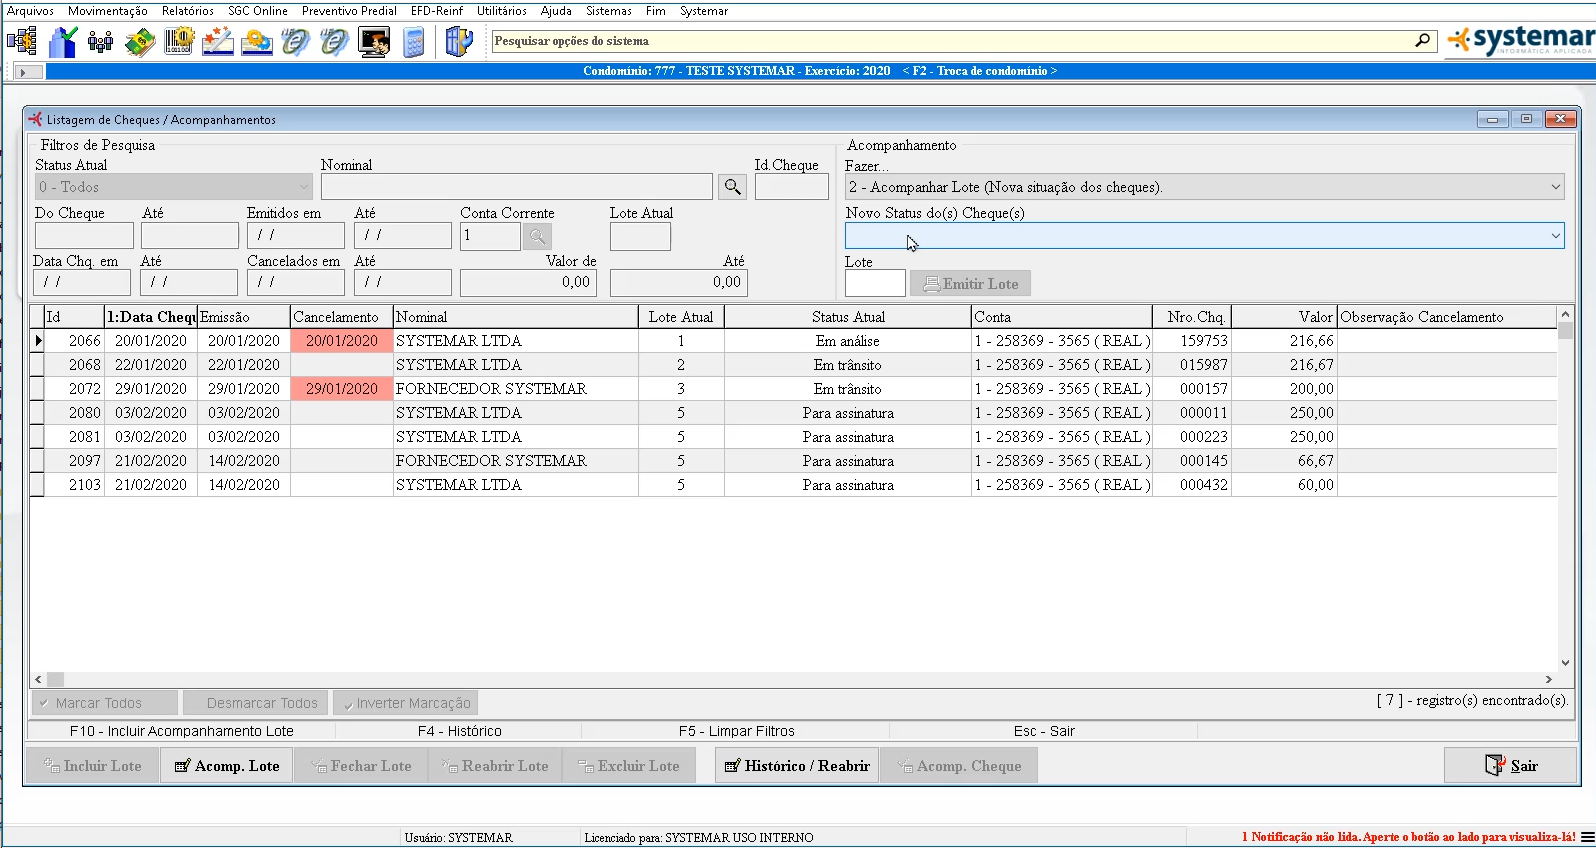Screen dimensions: 1596x848
Task: Click Acomp. Lote button
Action: [x=227, y=766]
